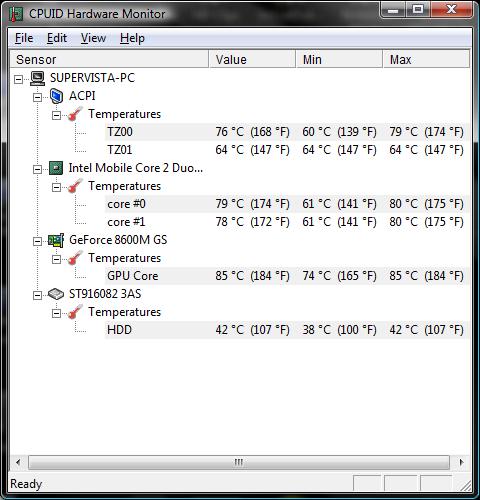Collapse the SUPERVISTA-PC root node
480x500 pixels.
tap(19, 79)
